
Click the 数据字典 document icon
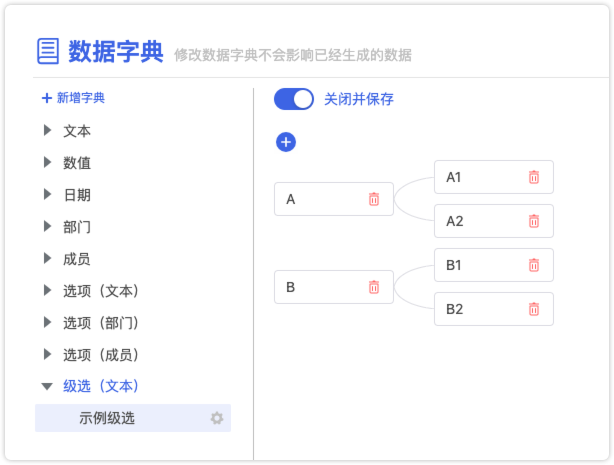pos(48,51)
